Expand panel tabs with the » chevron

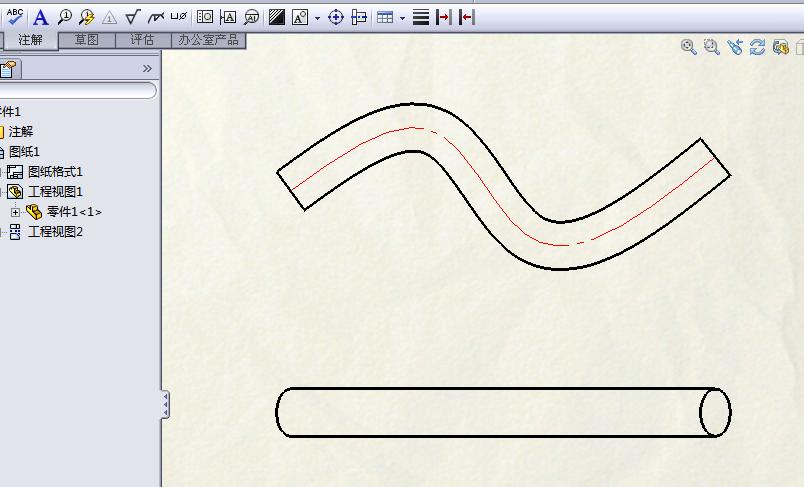pyautogui.click(x=147, y=69)
